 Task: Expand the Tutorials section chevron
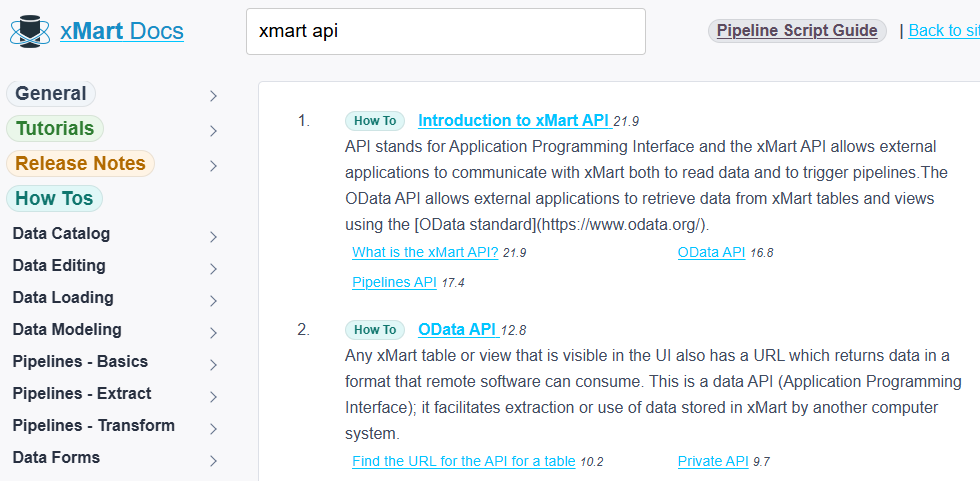pos(214,131)
